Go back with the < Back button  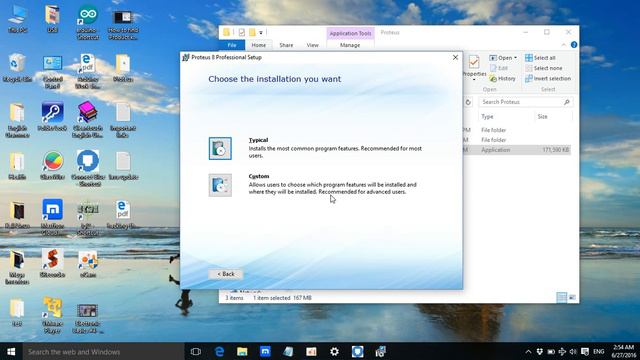[x=226, y=274]
